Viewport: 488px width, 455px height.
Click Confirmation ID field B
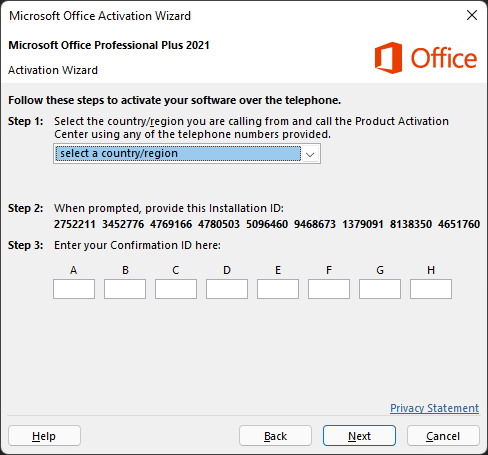[125, 289]
